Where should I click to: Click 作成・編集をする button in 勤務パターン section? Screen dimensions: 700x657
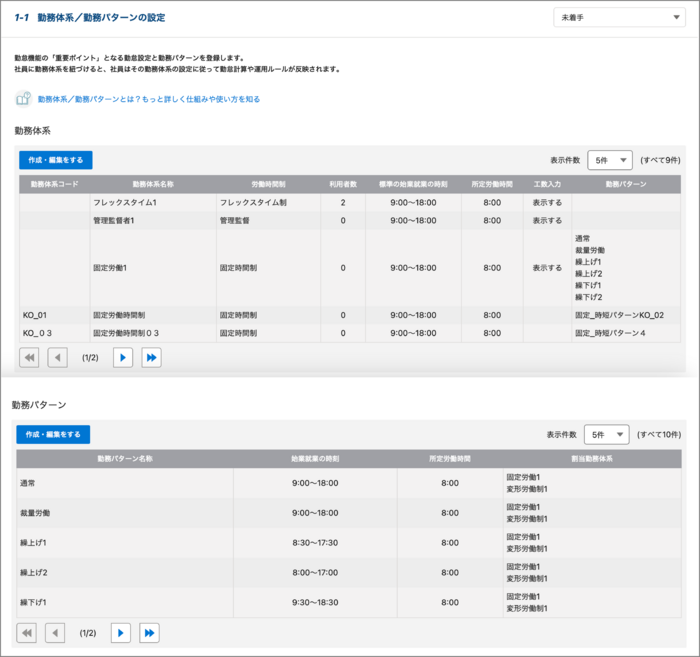coord(53,434)
